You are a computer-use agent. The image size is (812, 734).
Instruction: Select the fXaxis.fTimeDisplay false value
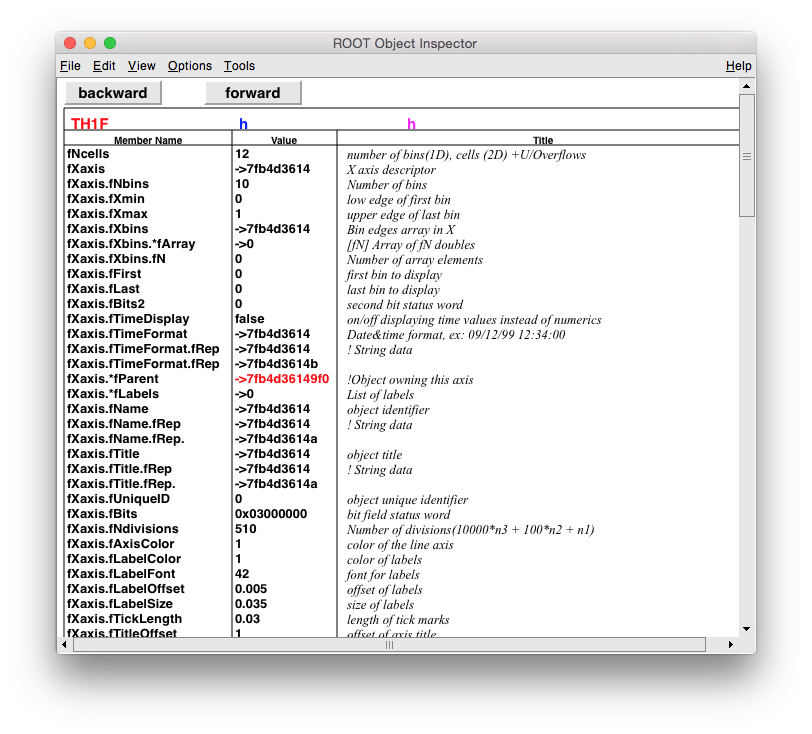pos(251,319)
